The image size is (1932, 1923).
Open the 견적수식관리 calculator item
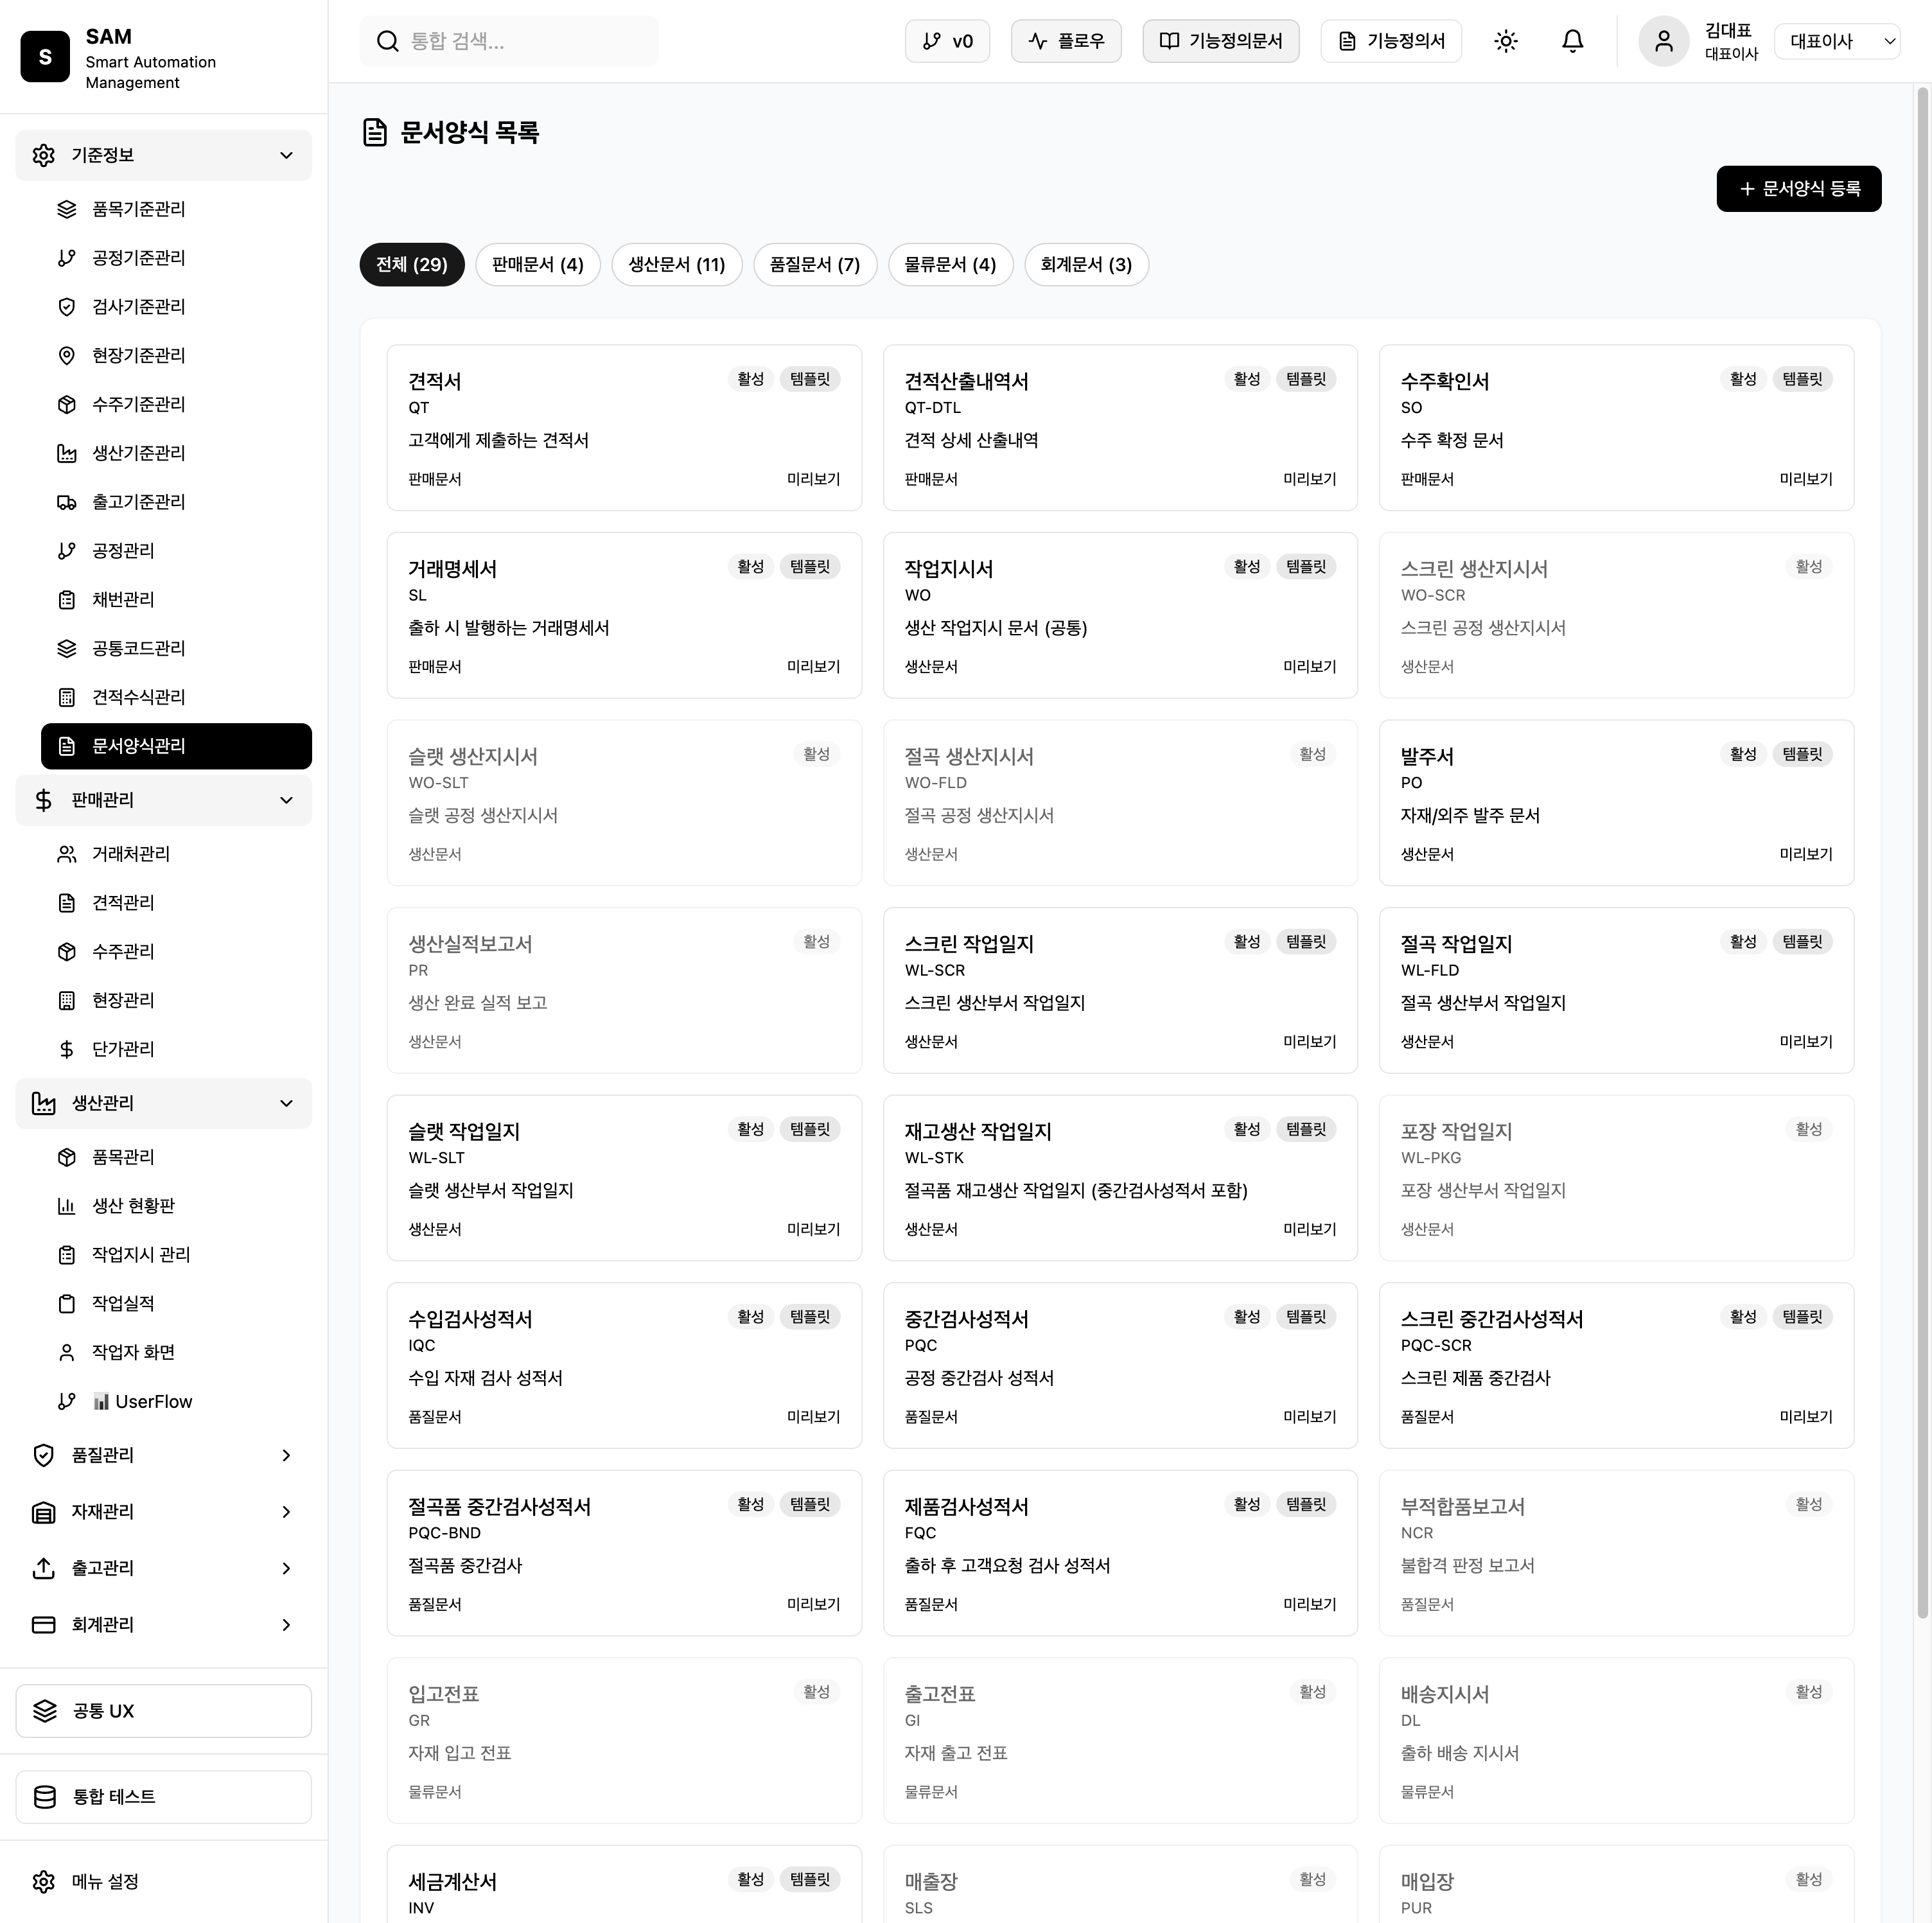[138, 697]
